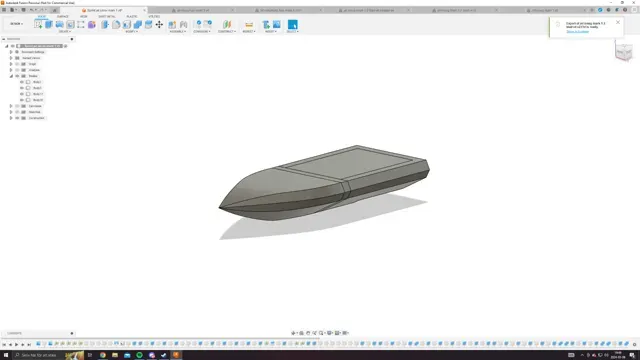Expand the Origin folder in browser
This screenshot has height=360, width=640.
(11, 64)
